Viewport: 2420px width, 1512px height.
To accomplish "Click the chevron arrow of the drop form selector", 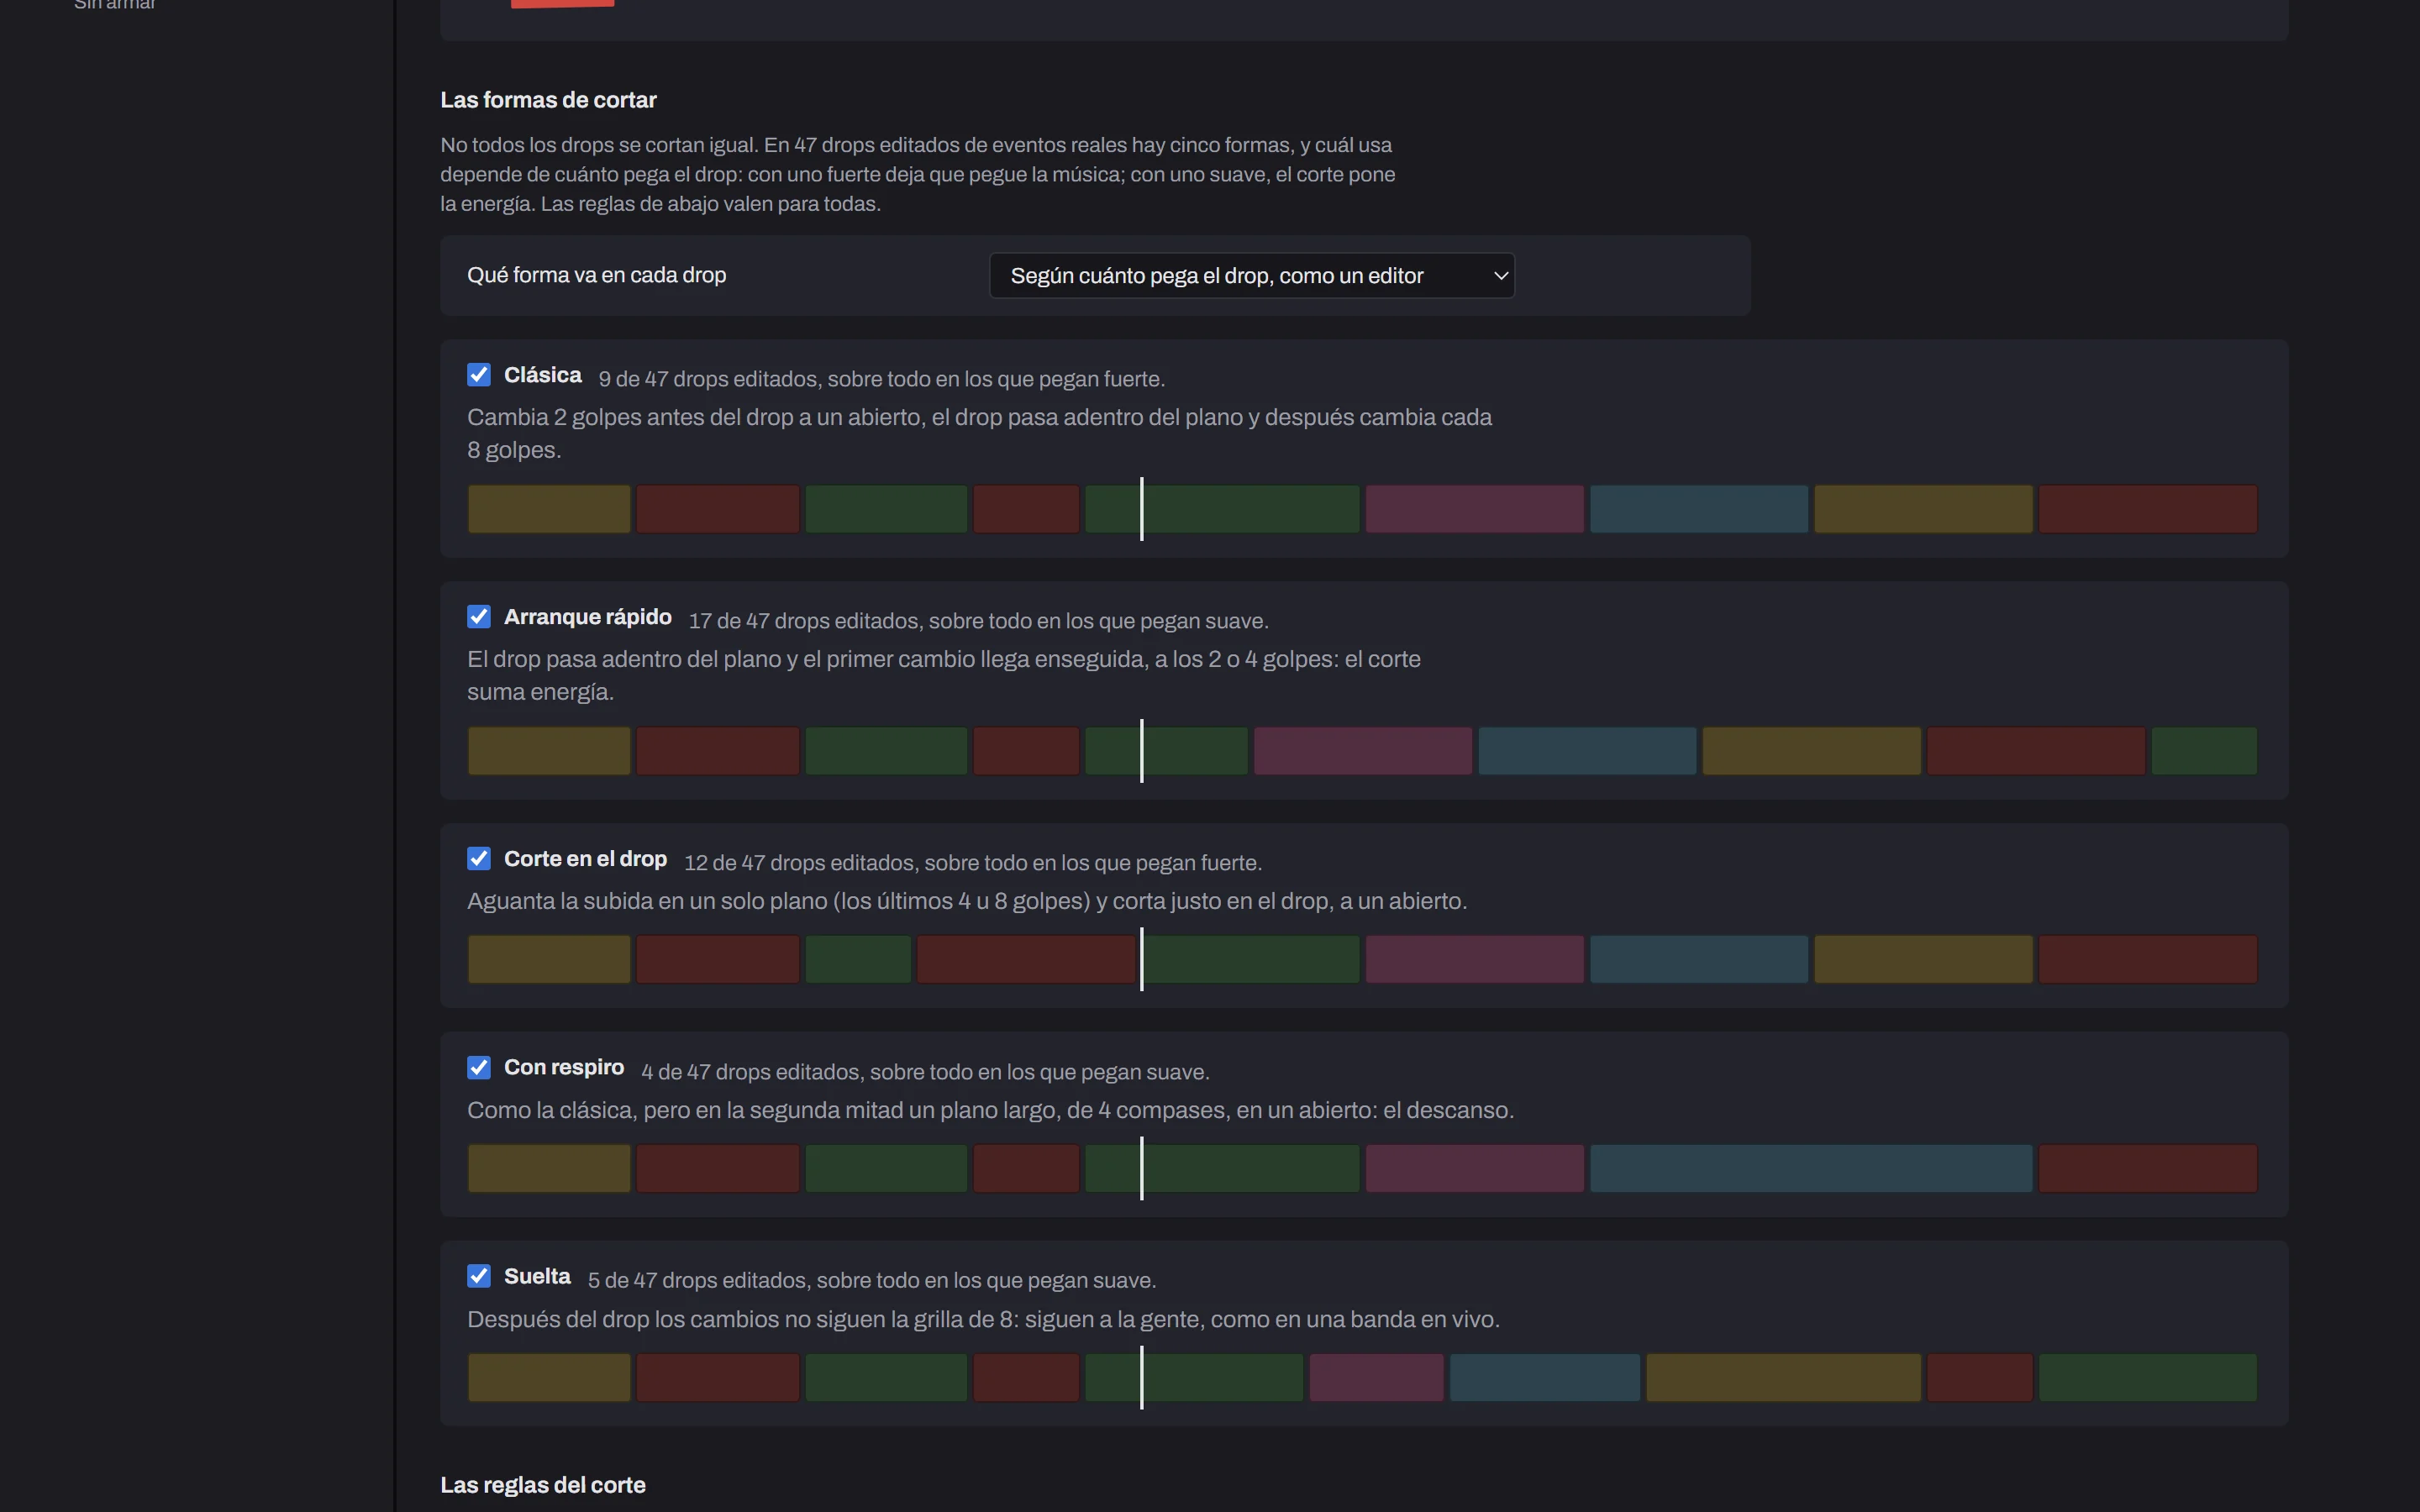I will 1500,276.
